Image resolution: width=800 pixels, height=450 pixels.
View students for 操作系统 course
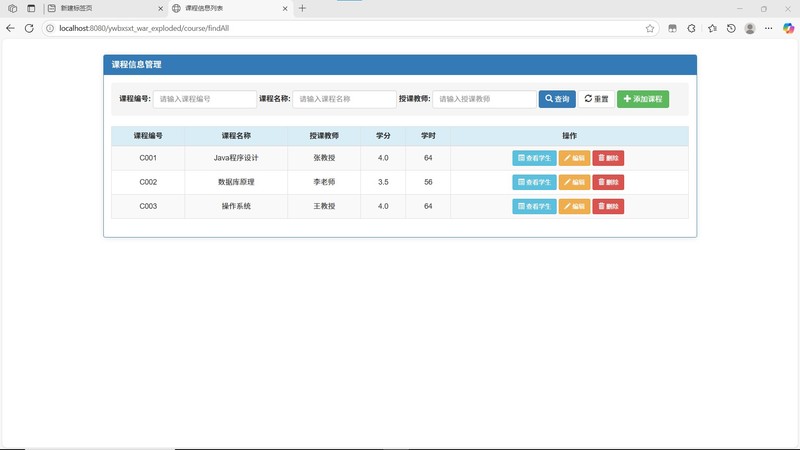pos(534,206)
